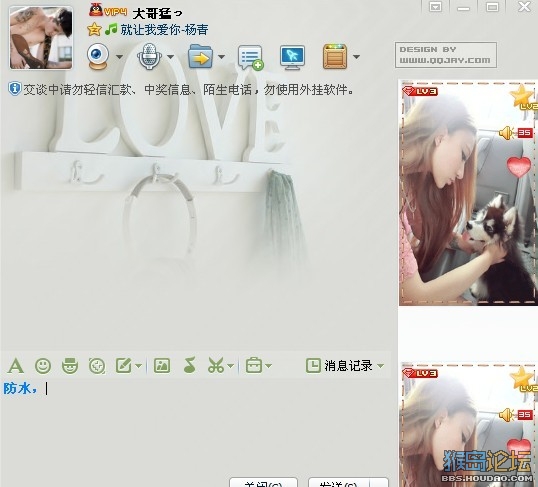Open the send options arrow beside 发送
538x487 pixels.
(379, 482)
